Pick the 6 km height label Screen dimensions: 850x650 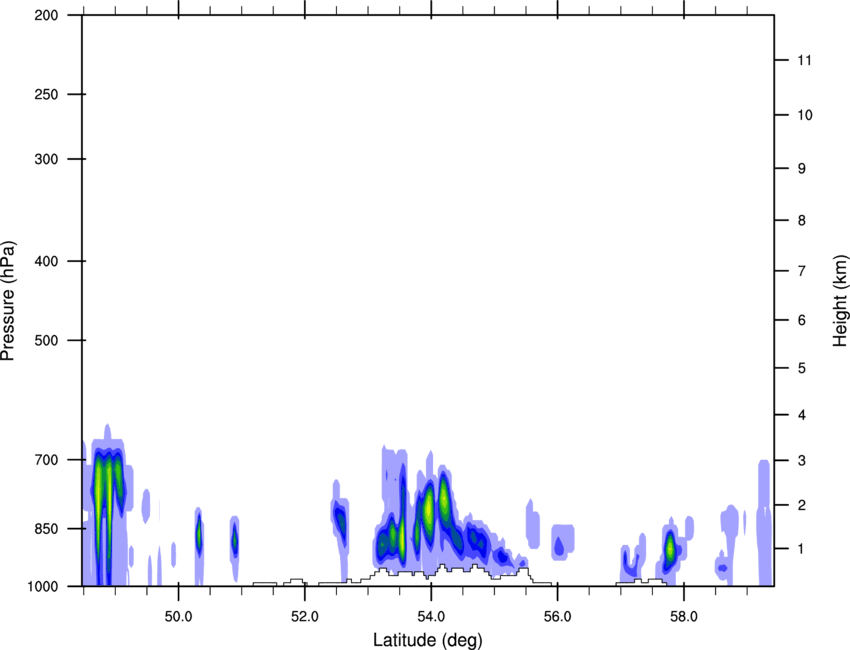click(x=802, y=320)
